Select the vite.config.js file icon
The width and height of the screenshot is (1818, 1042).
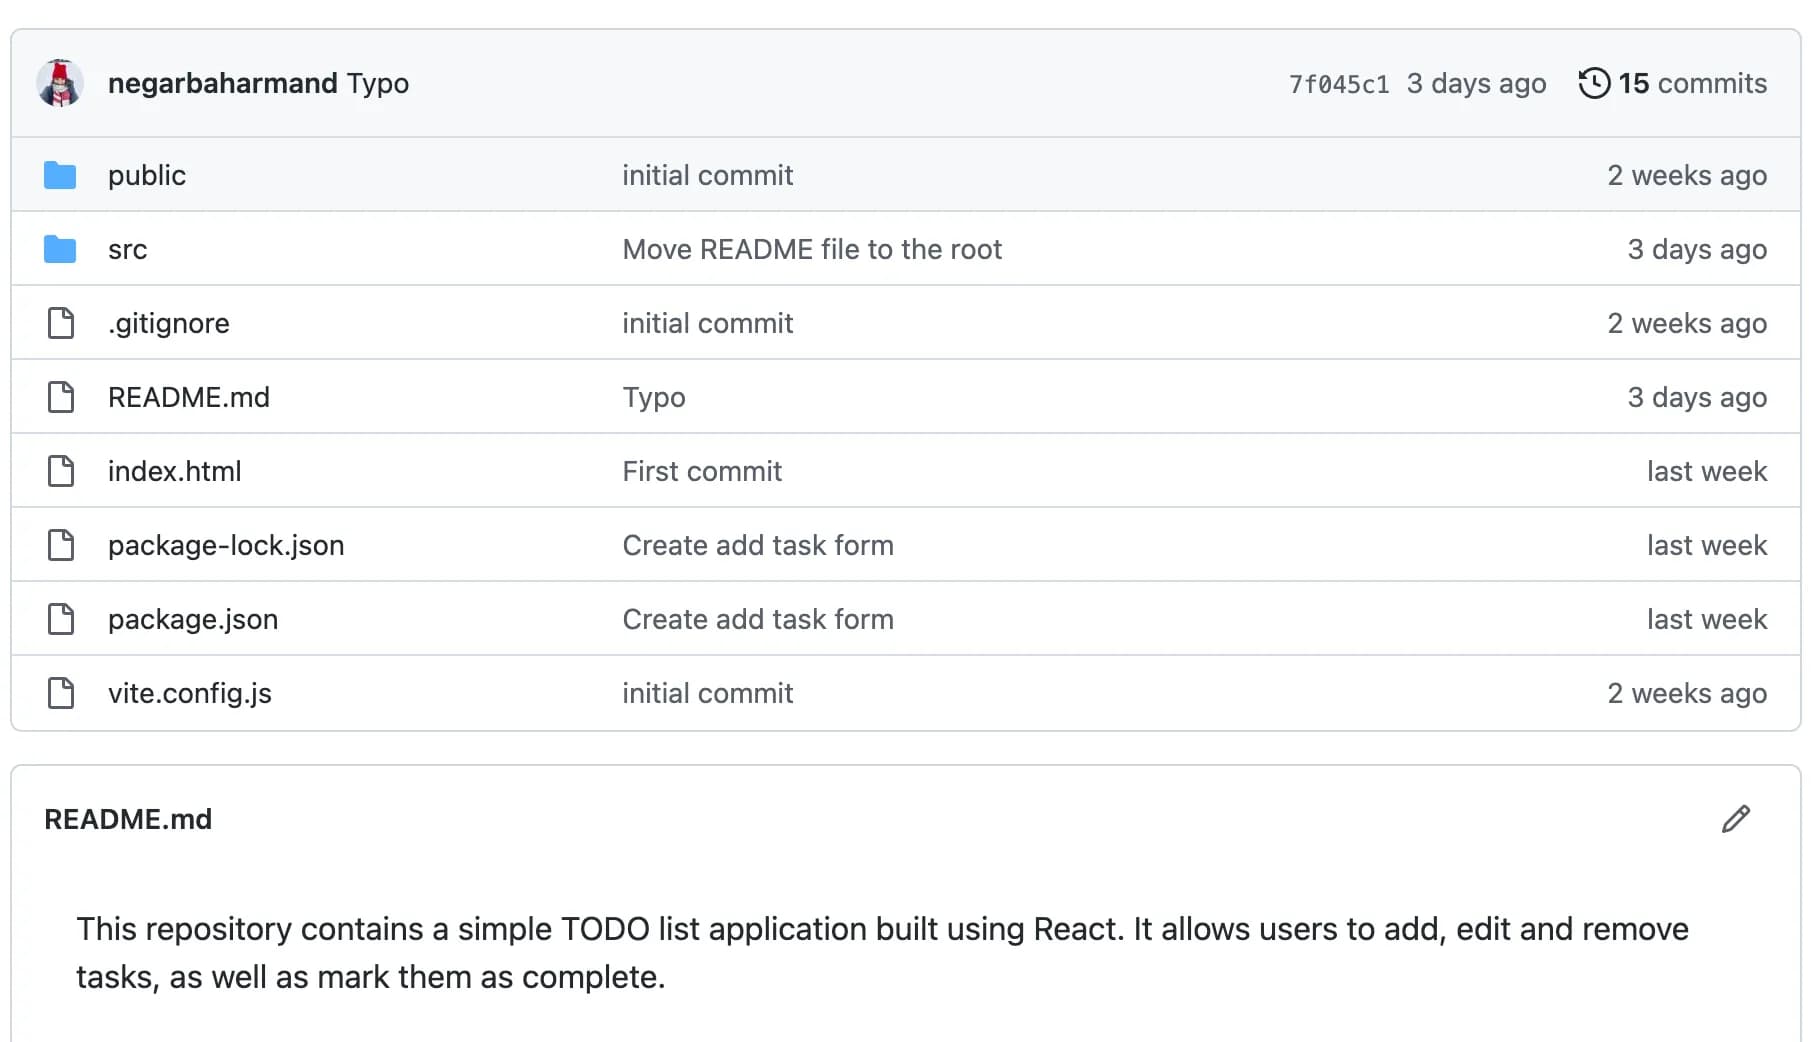tap(60, 692)
